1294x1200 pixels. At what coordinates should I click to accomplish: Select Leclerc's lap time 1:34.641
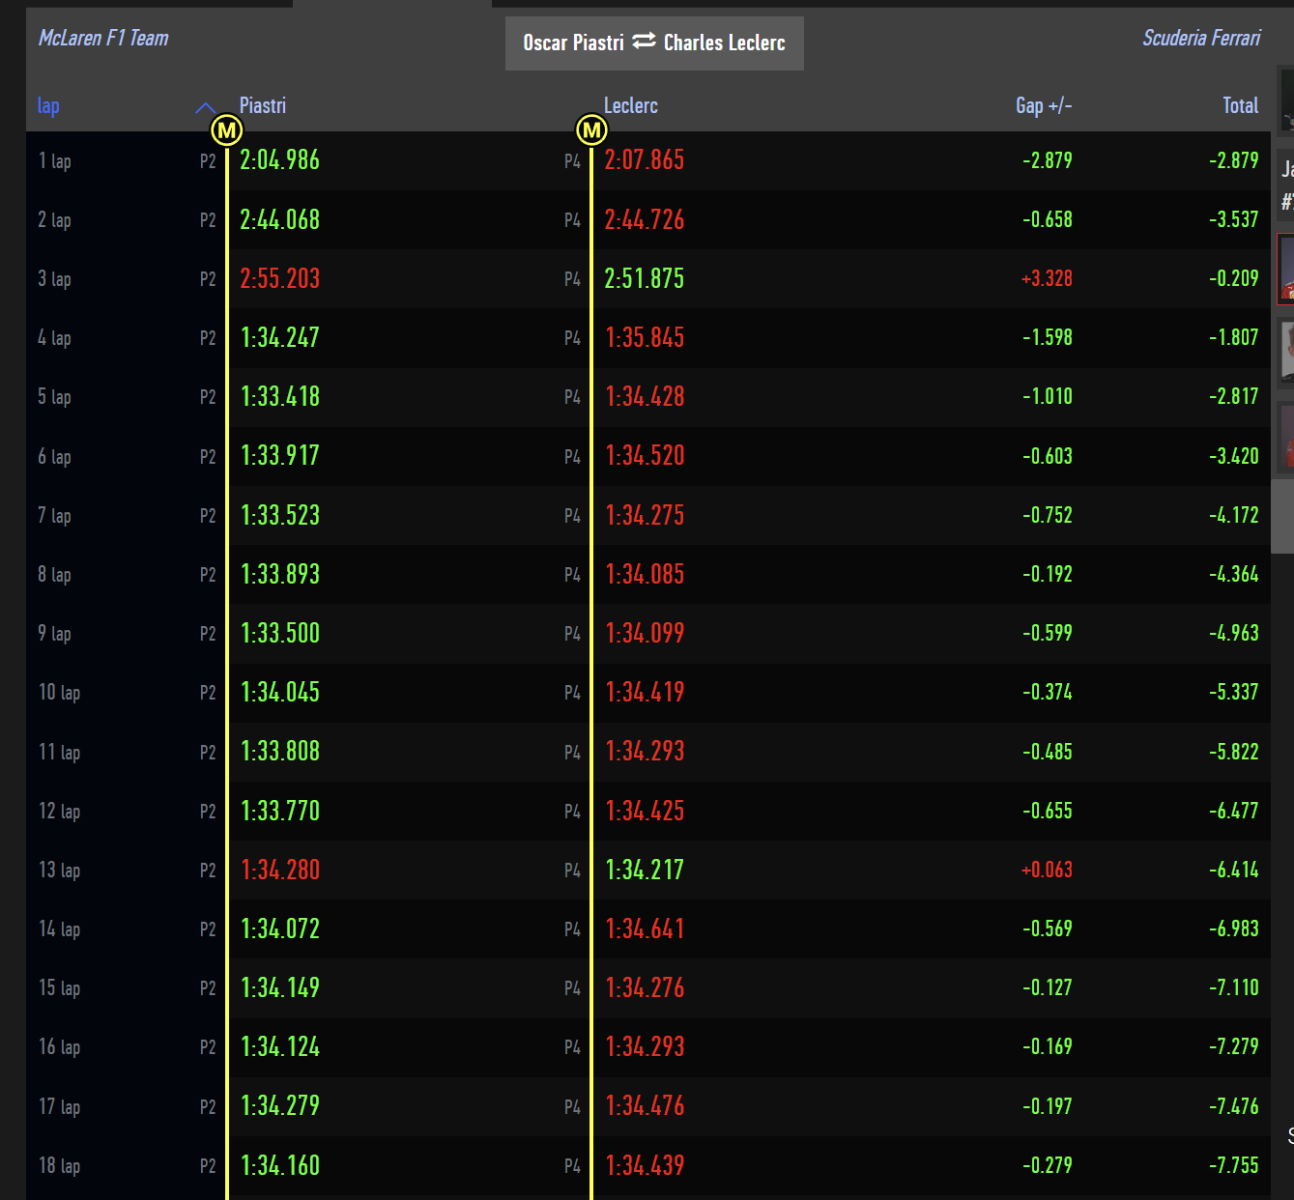(645, 929)
